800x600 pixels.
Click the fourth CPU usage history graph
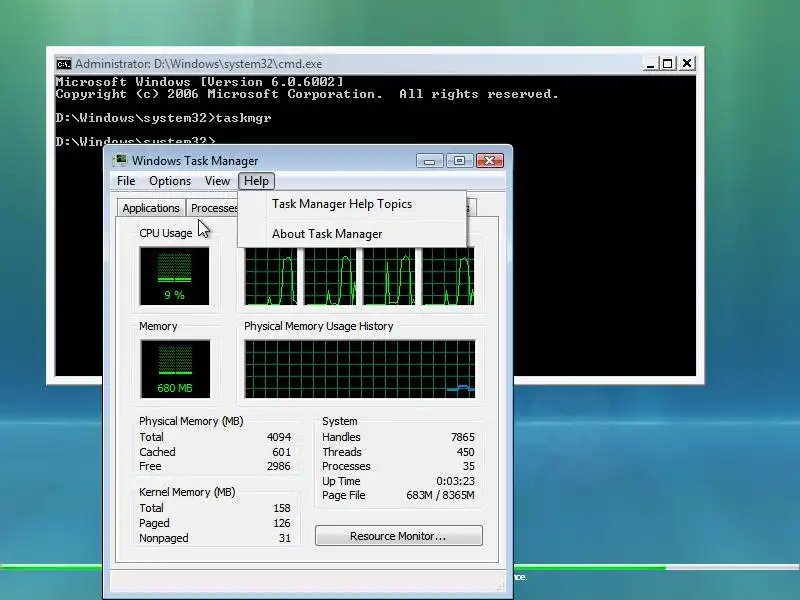point(448,277)
